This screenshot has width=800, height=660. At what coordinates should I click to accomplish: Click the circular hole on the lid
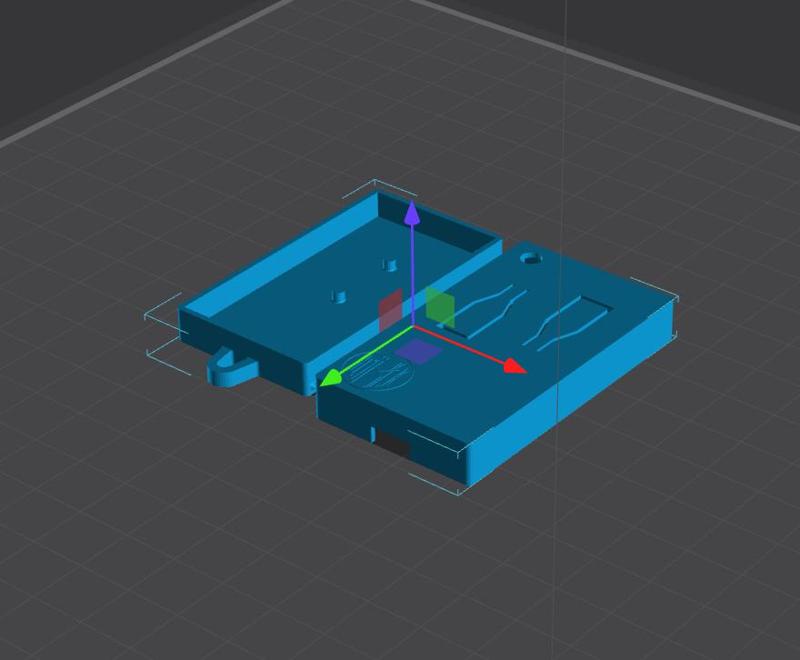531,258
